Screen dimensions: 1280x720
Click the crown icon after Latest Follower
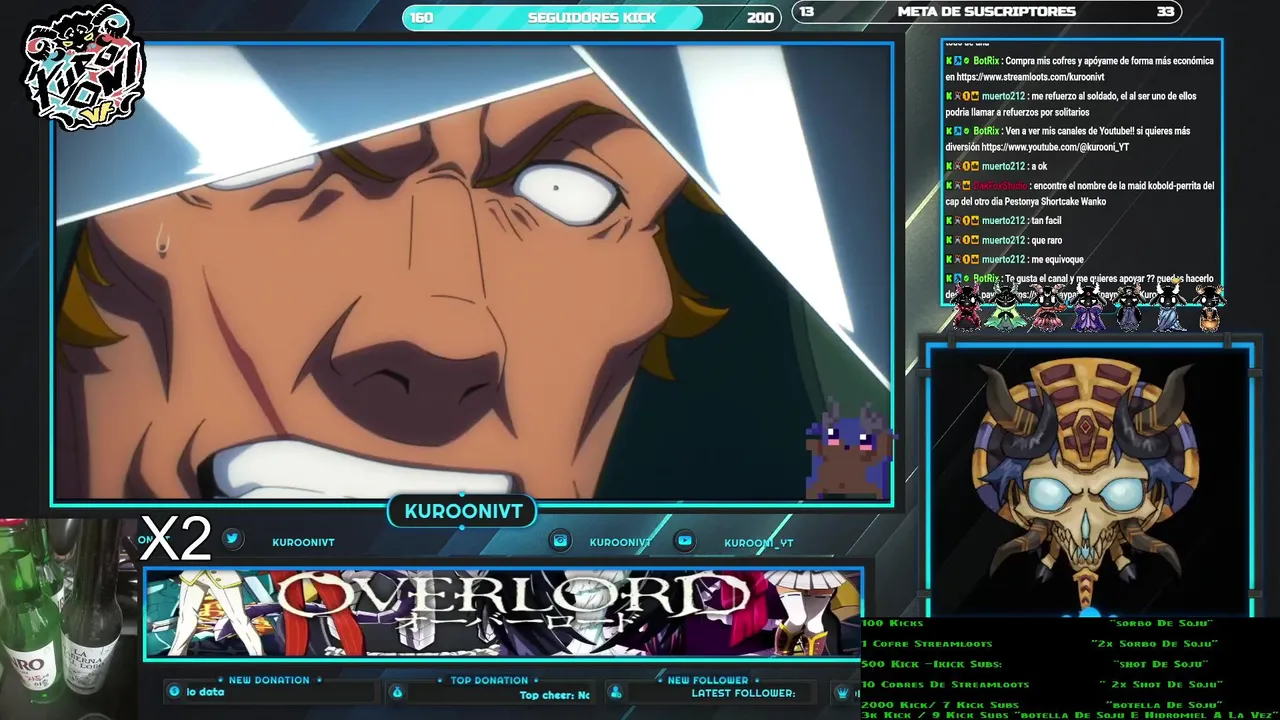[x=843, y=692]
